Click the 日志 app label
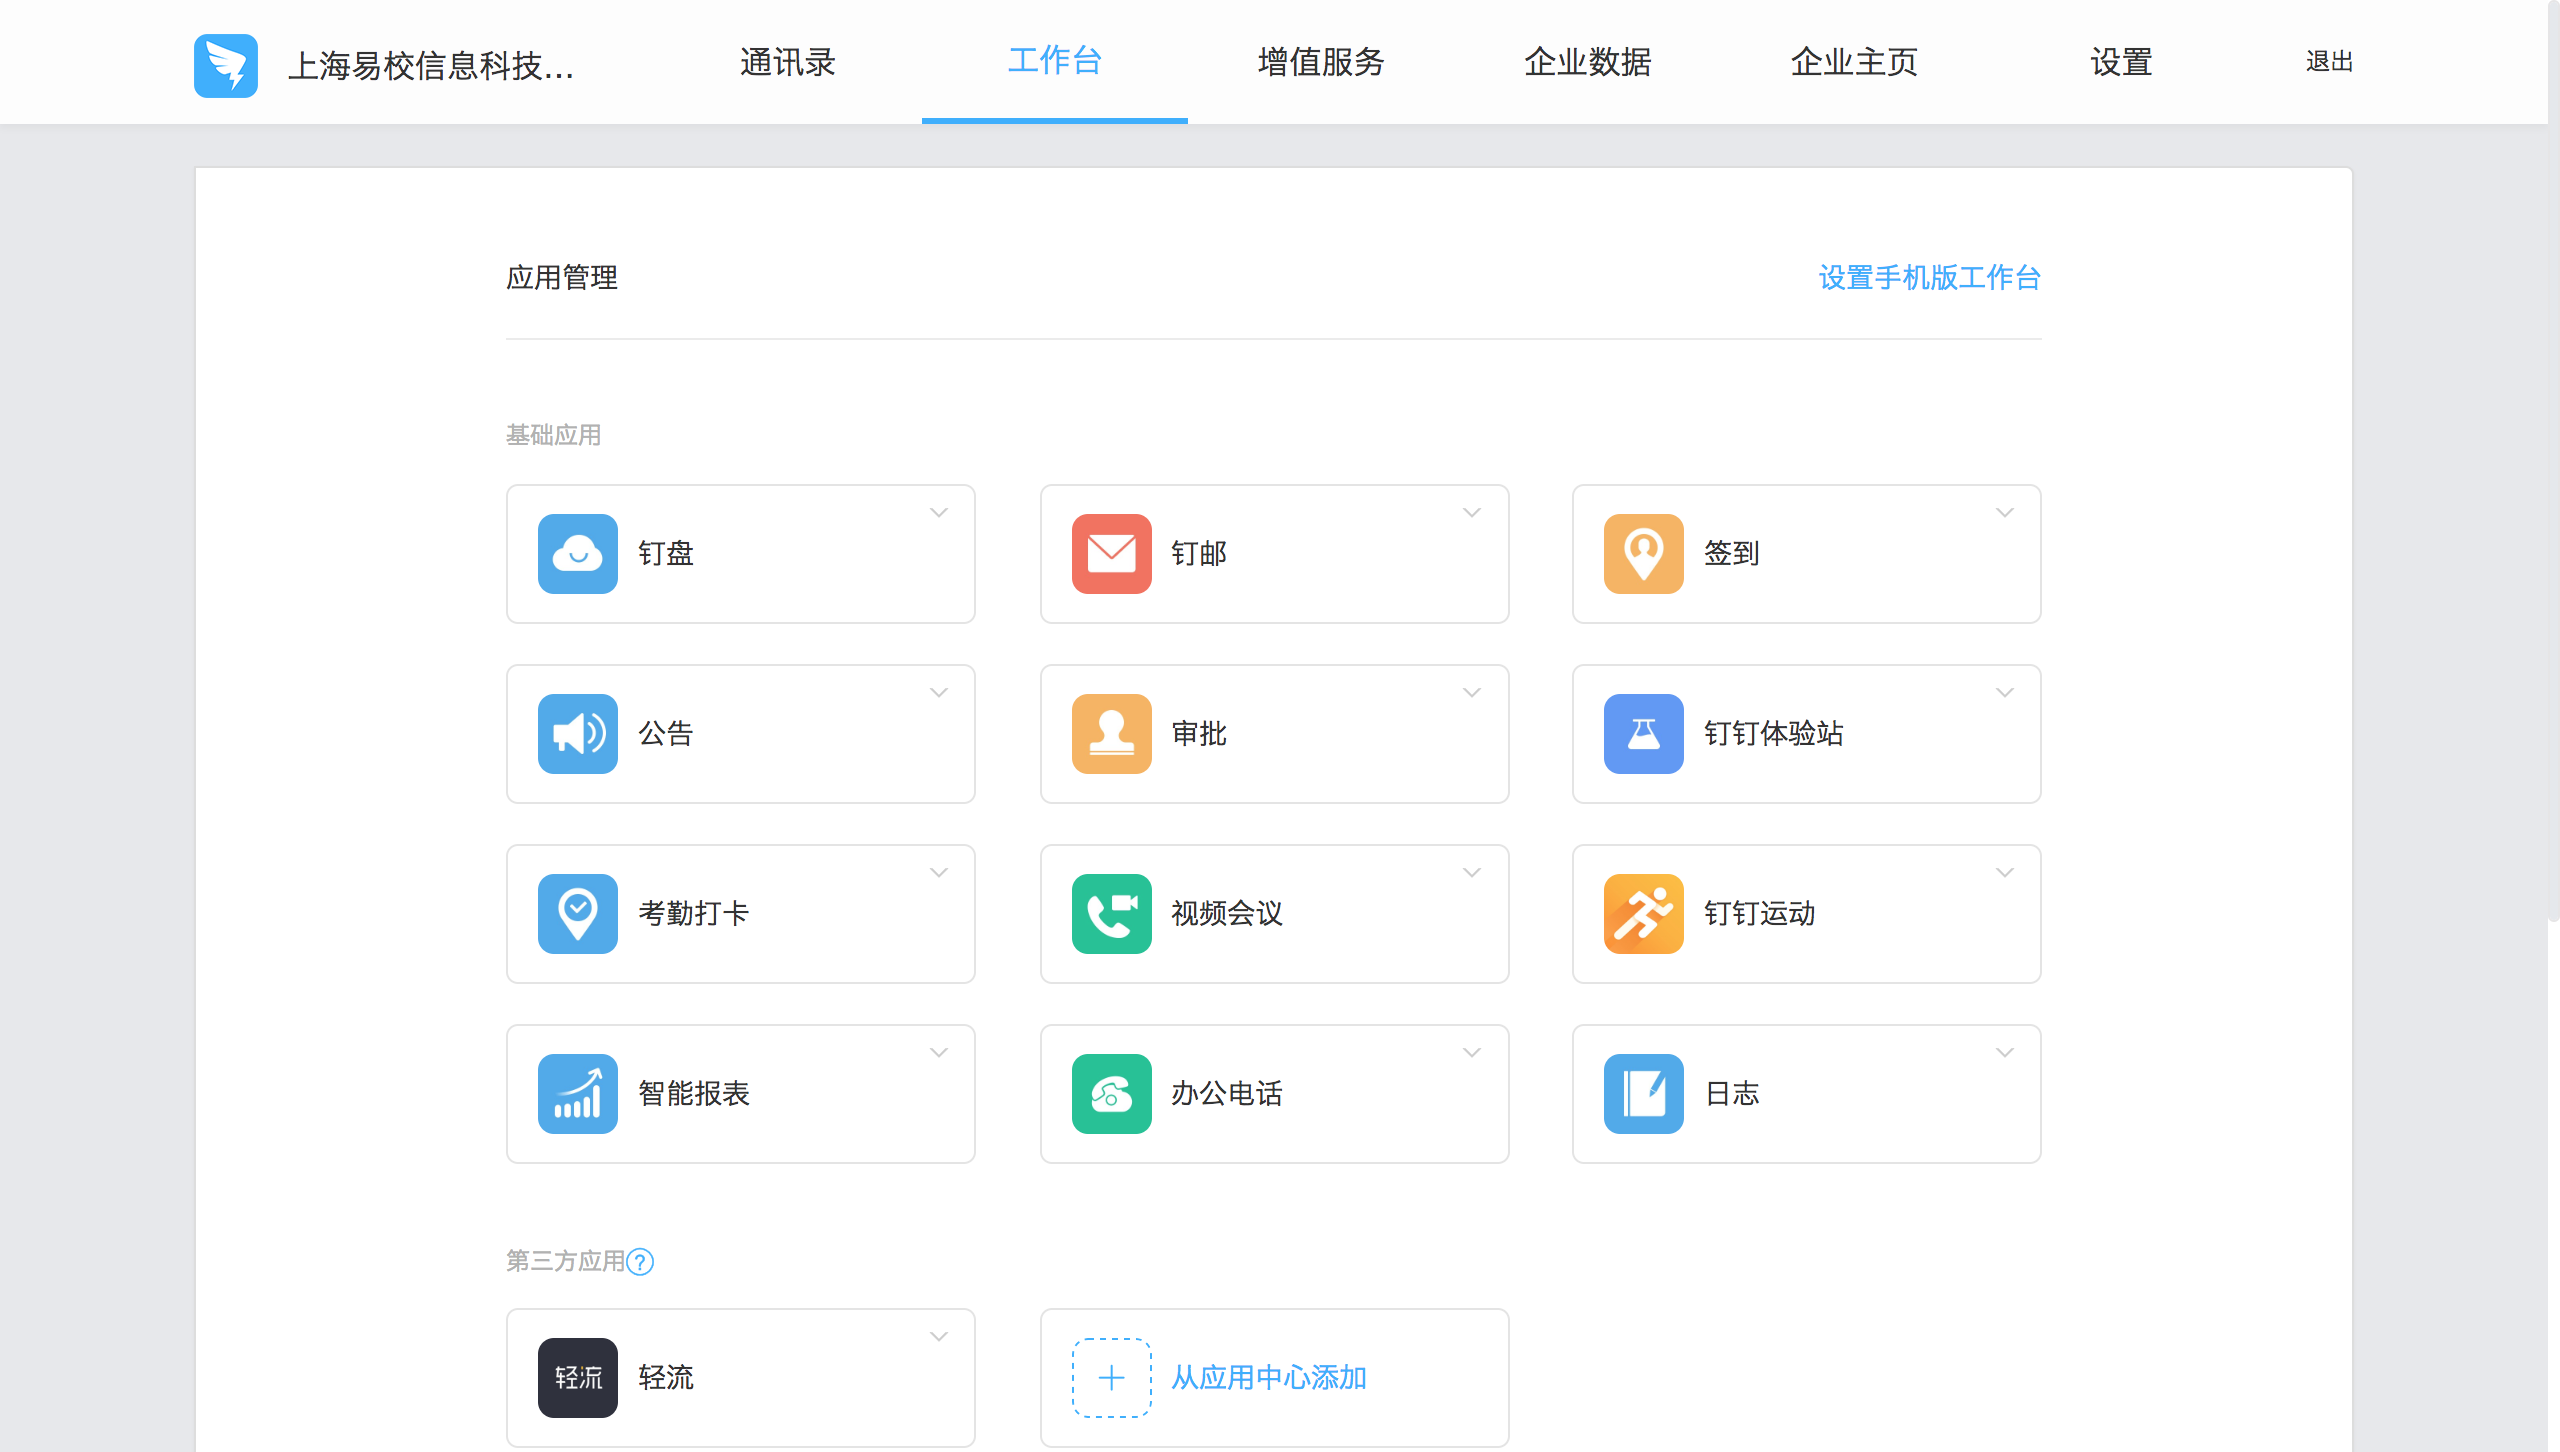This screenshot has height=1452, width=2560. (x=1732, y=1093)
